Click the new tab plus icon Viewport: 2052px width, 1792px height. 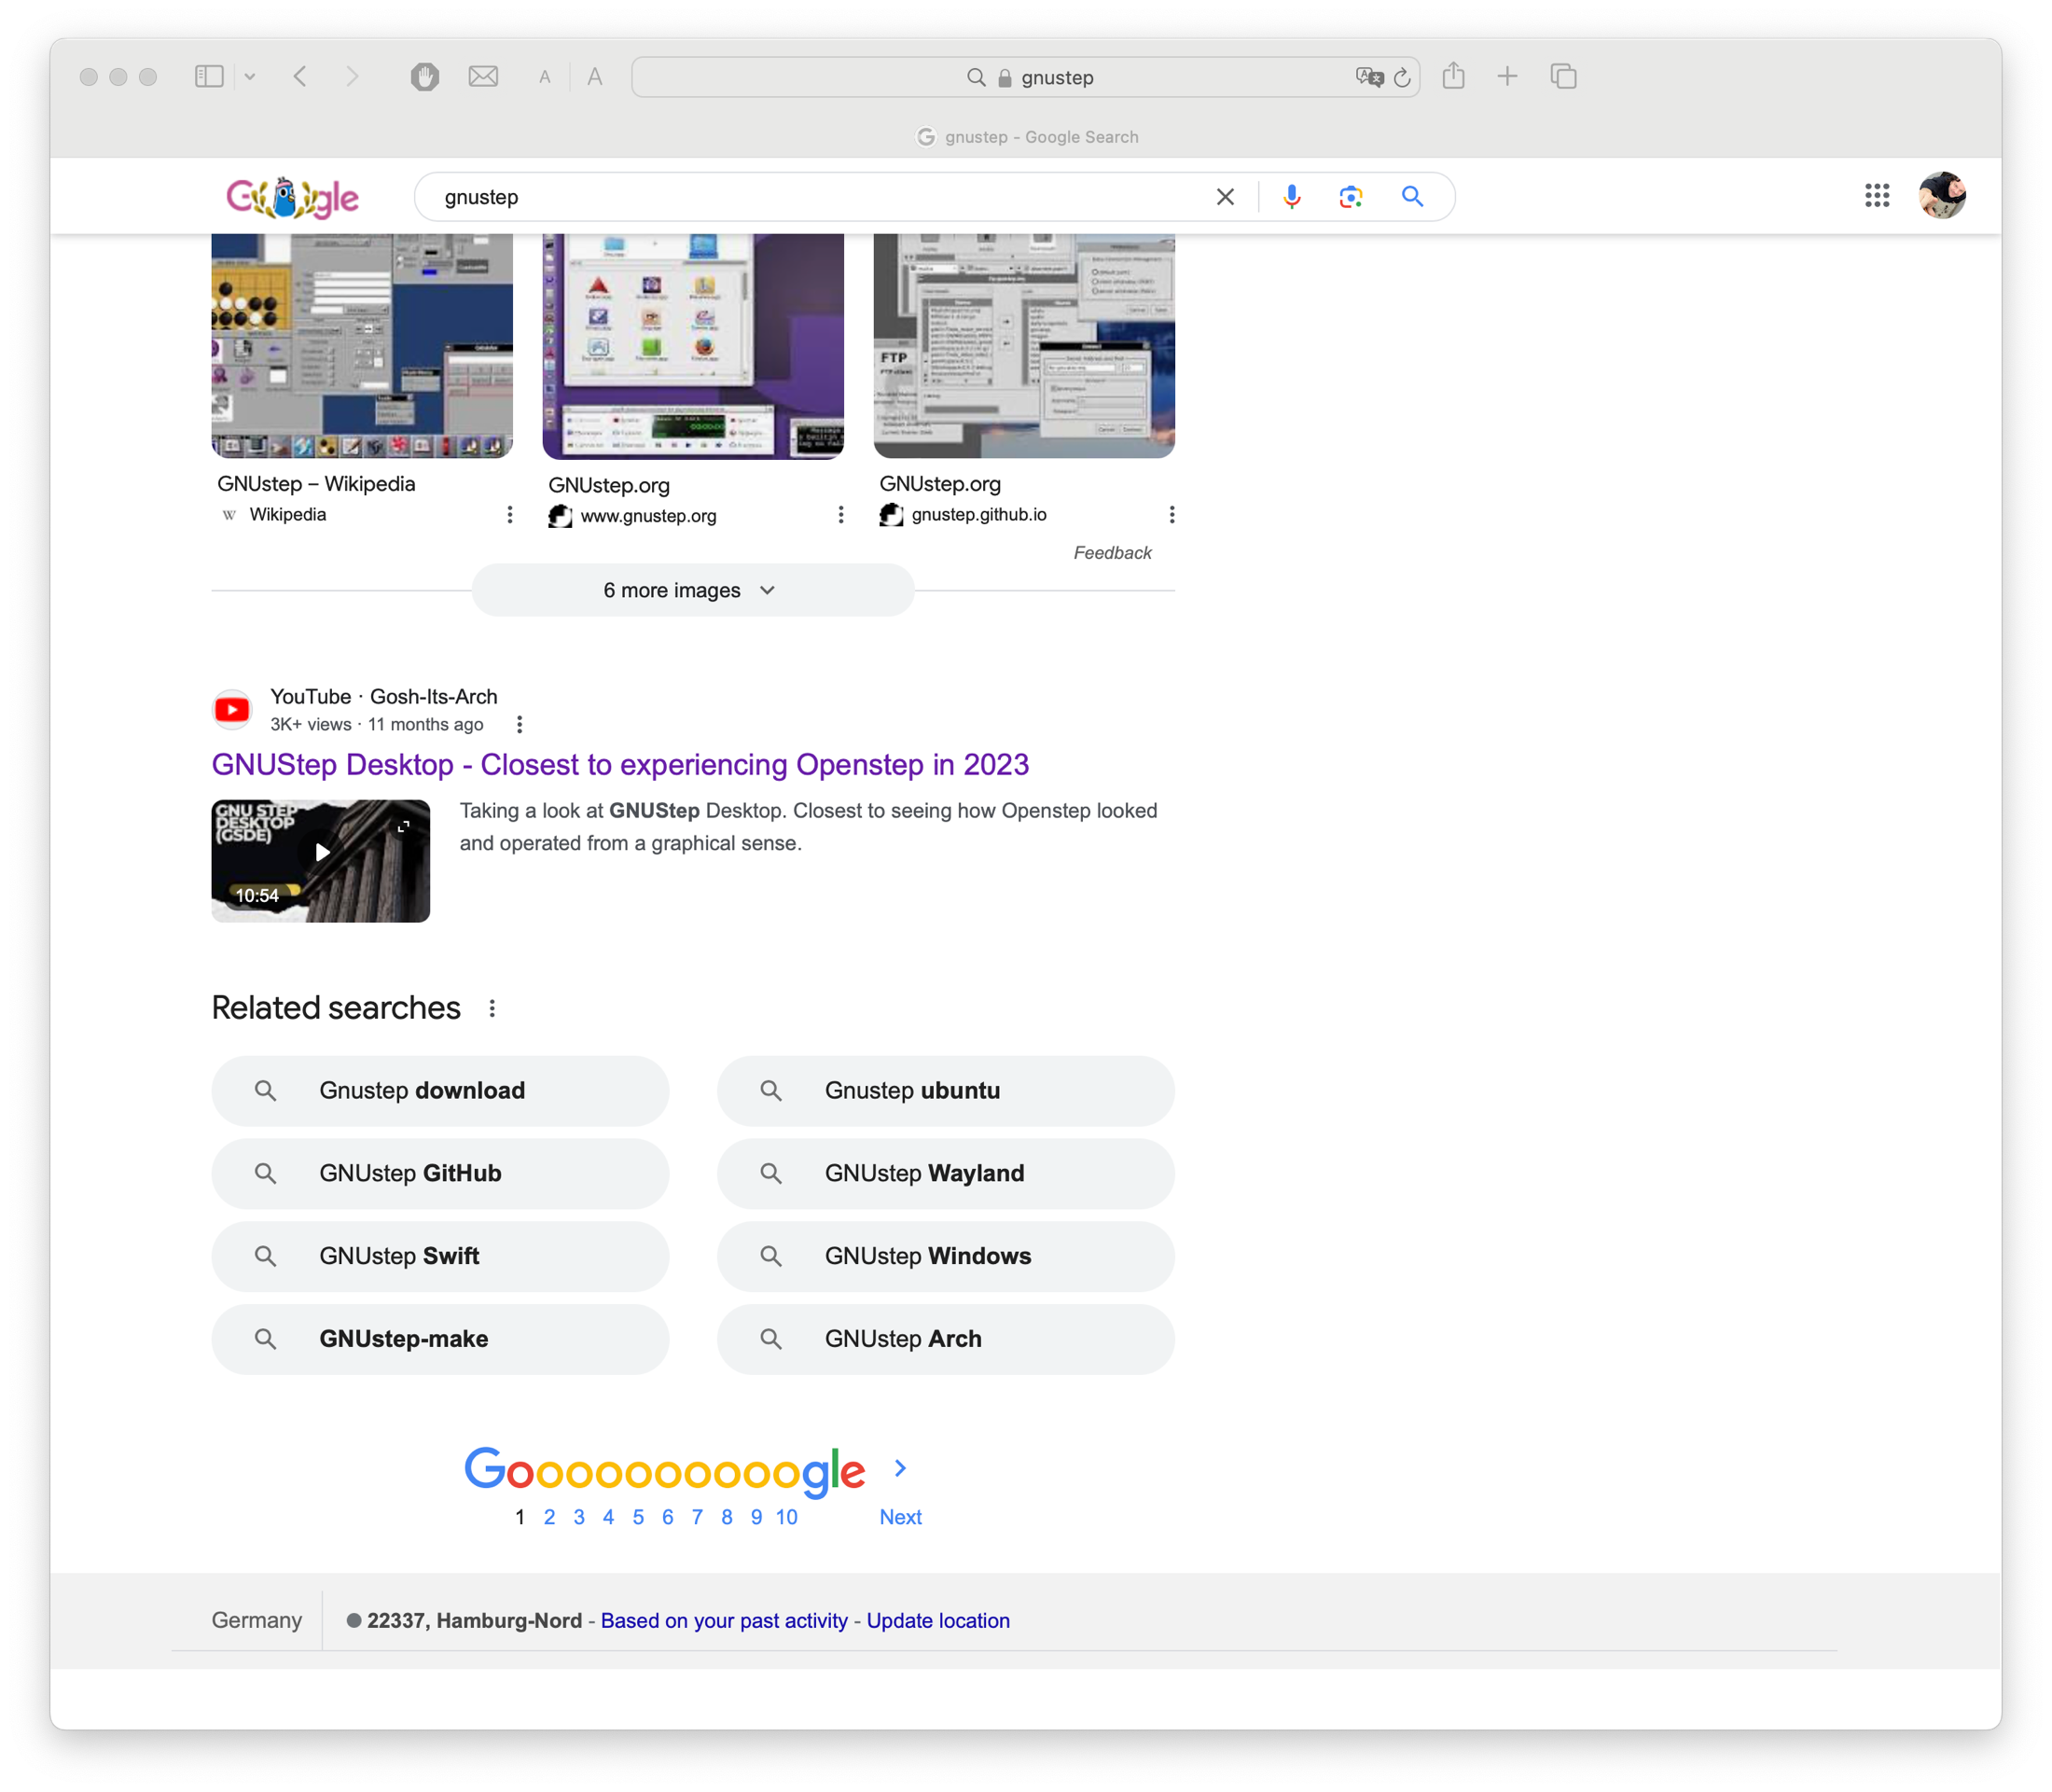coord(1507,76)
